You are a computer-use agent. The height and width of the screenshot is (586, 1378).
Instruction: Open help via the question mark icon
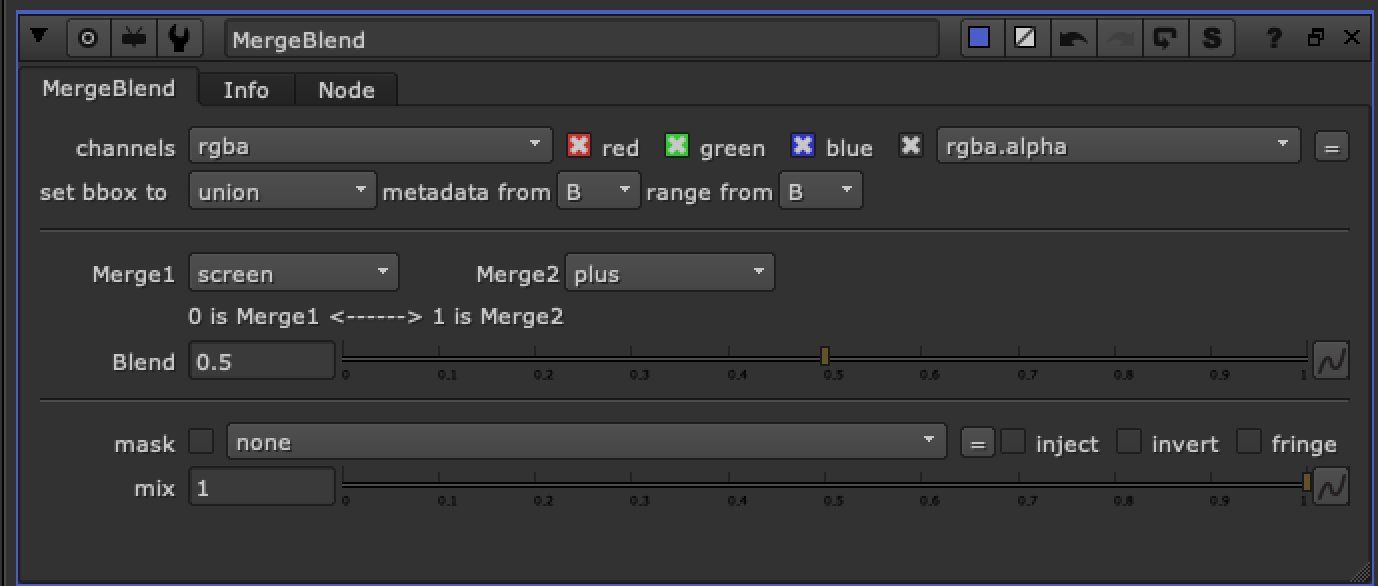pos(1273,37)
